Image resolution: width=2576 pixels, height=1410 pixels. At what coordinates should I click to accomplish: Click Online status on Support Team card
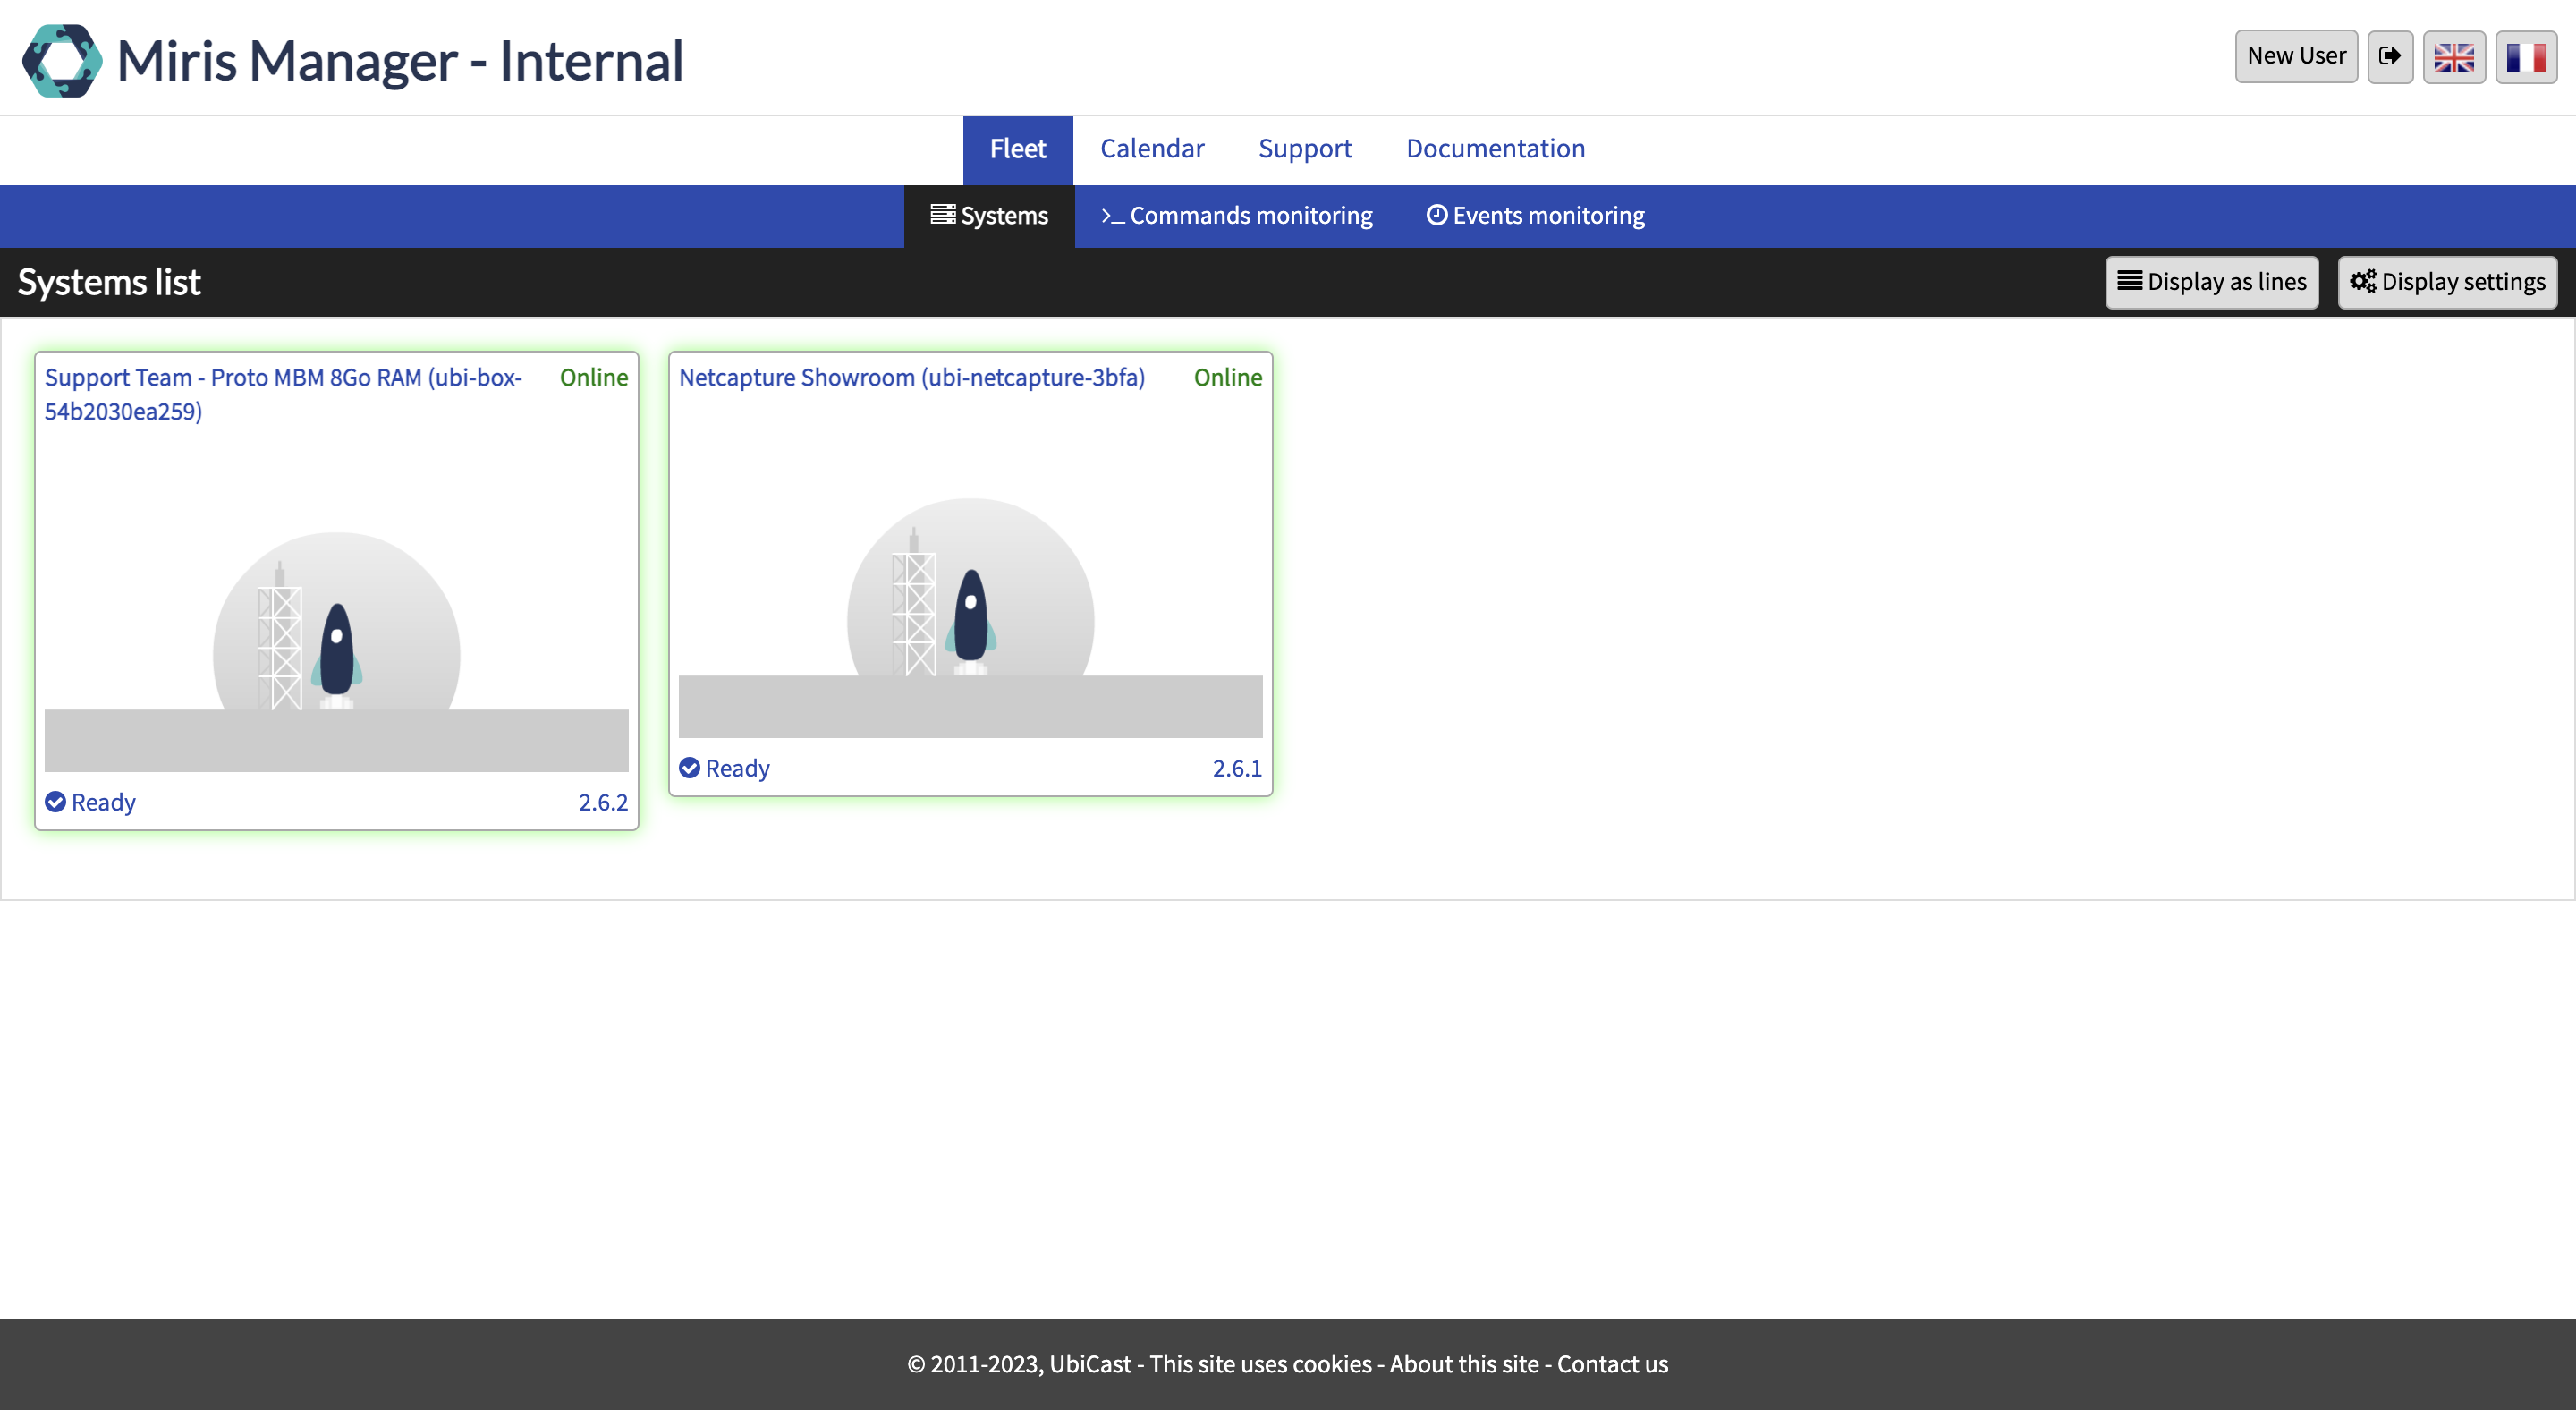coord(594,378)
